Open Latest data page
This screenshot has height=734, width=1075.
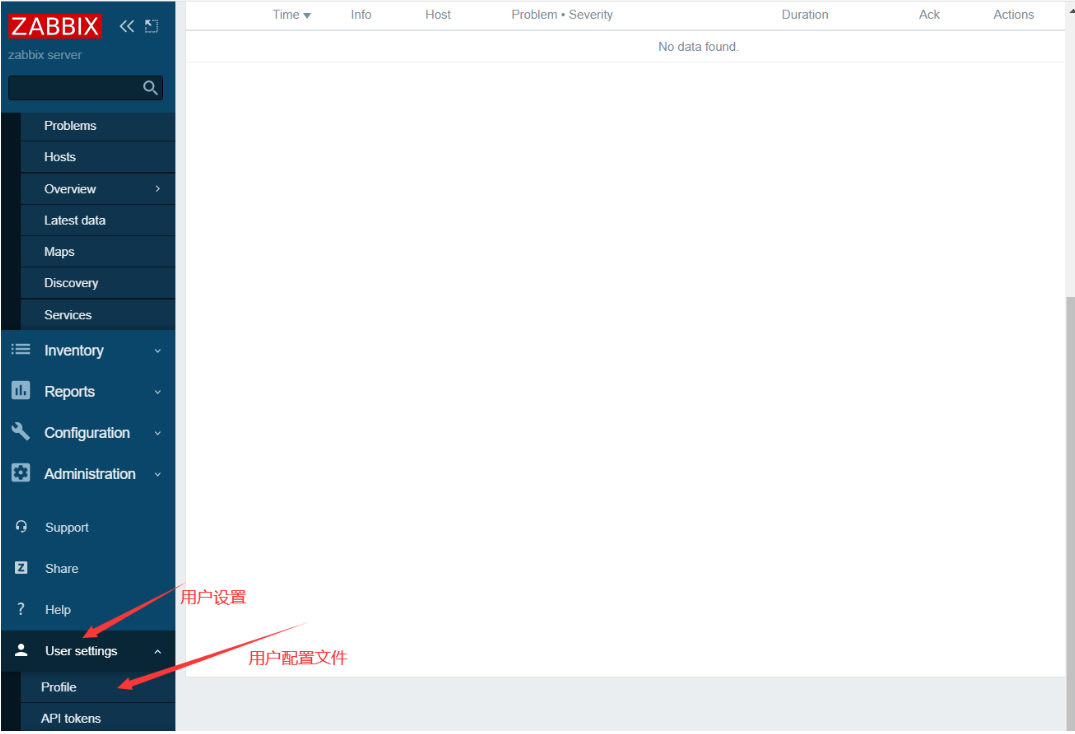[98, 221]
